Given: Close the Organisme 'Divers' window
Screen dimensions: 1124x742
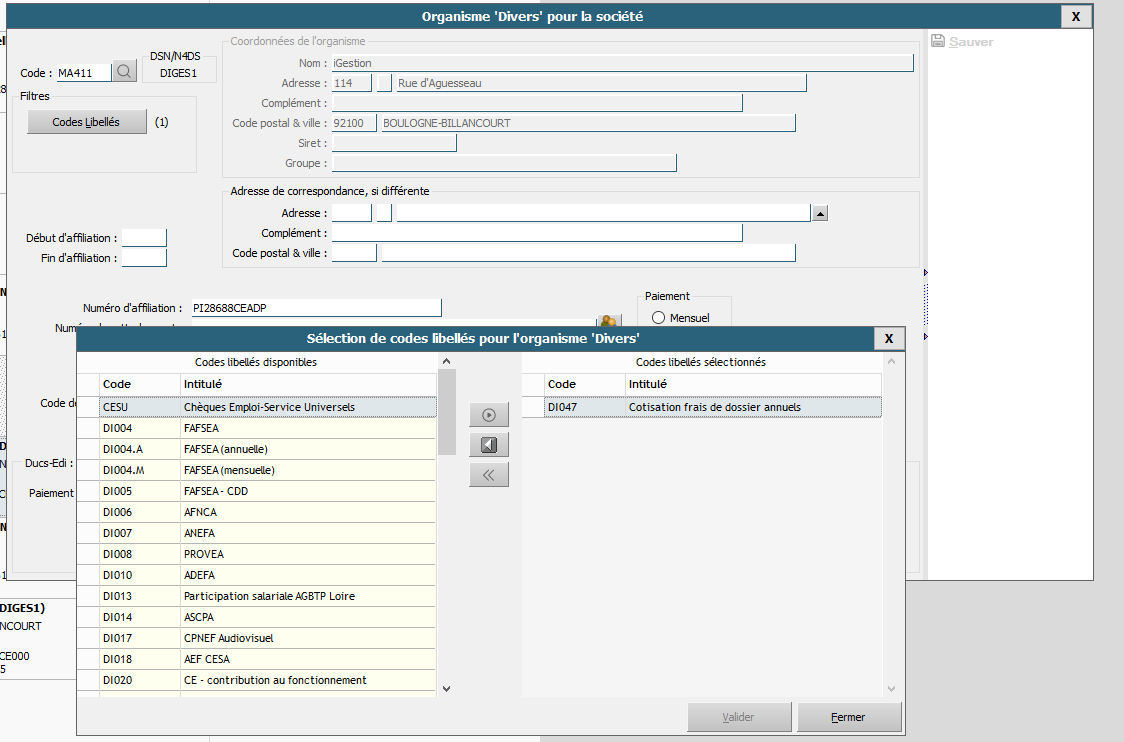Looking at the screenshot, I should (1076, 16).
